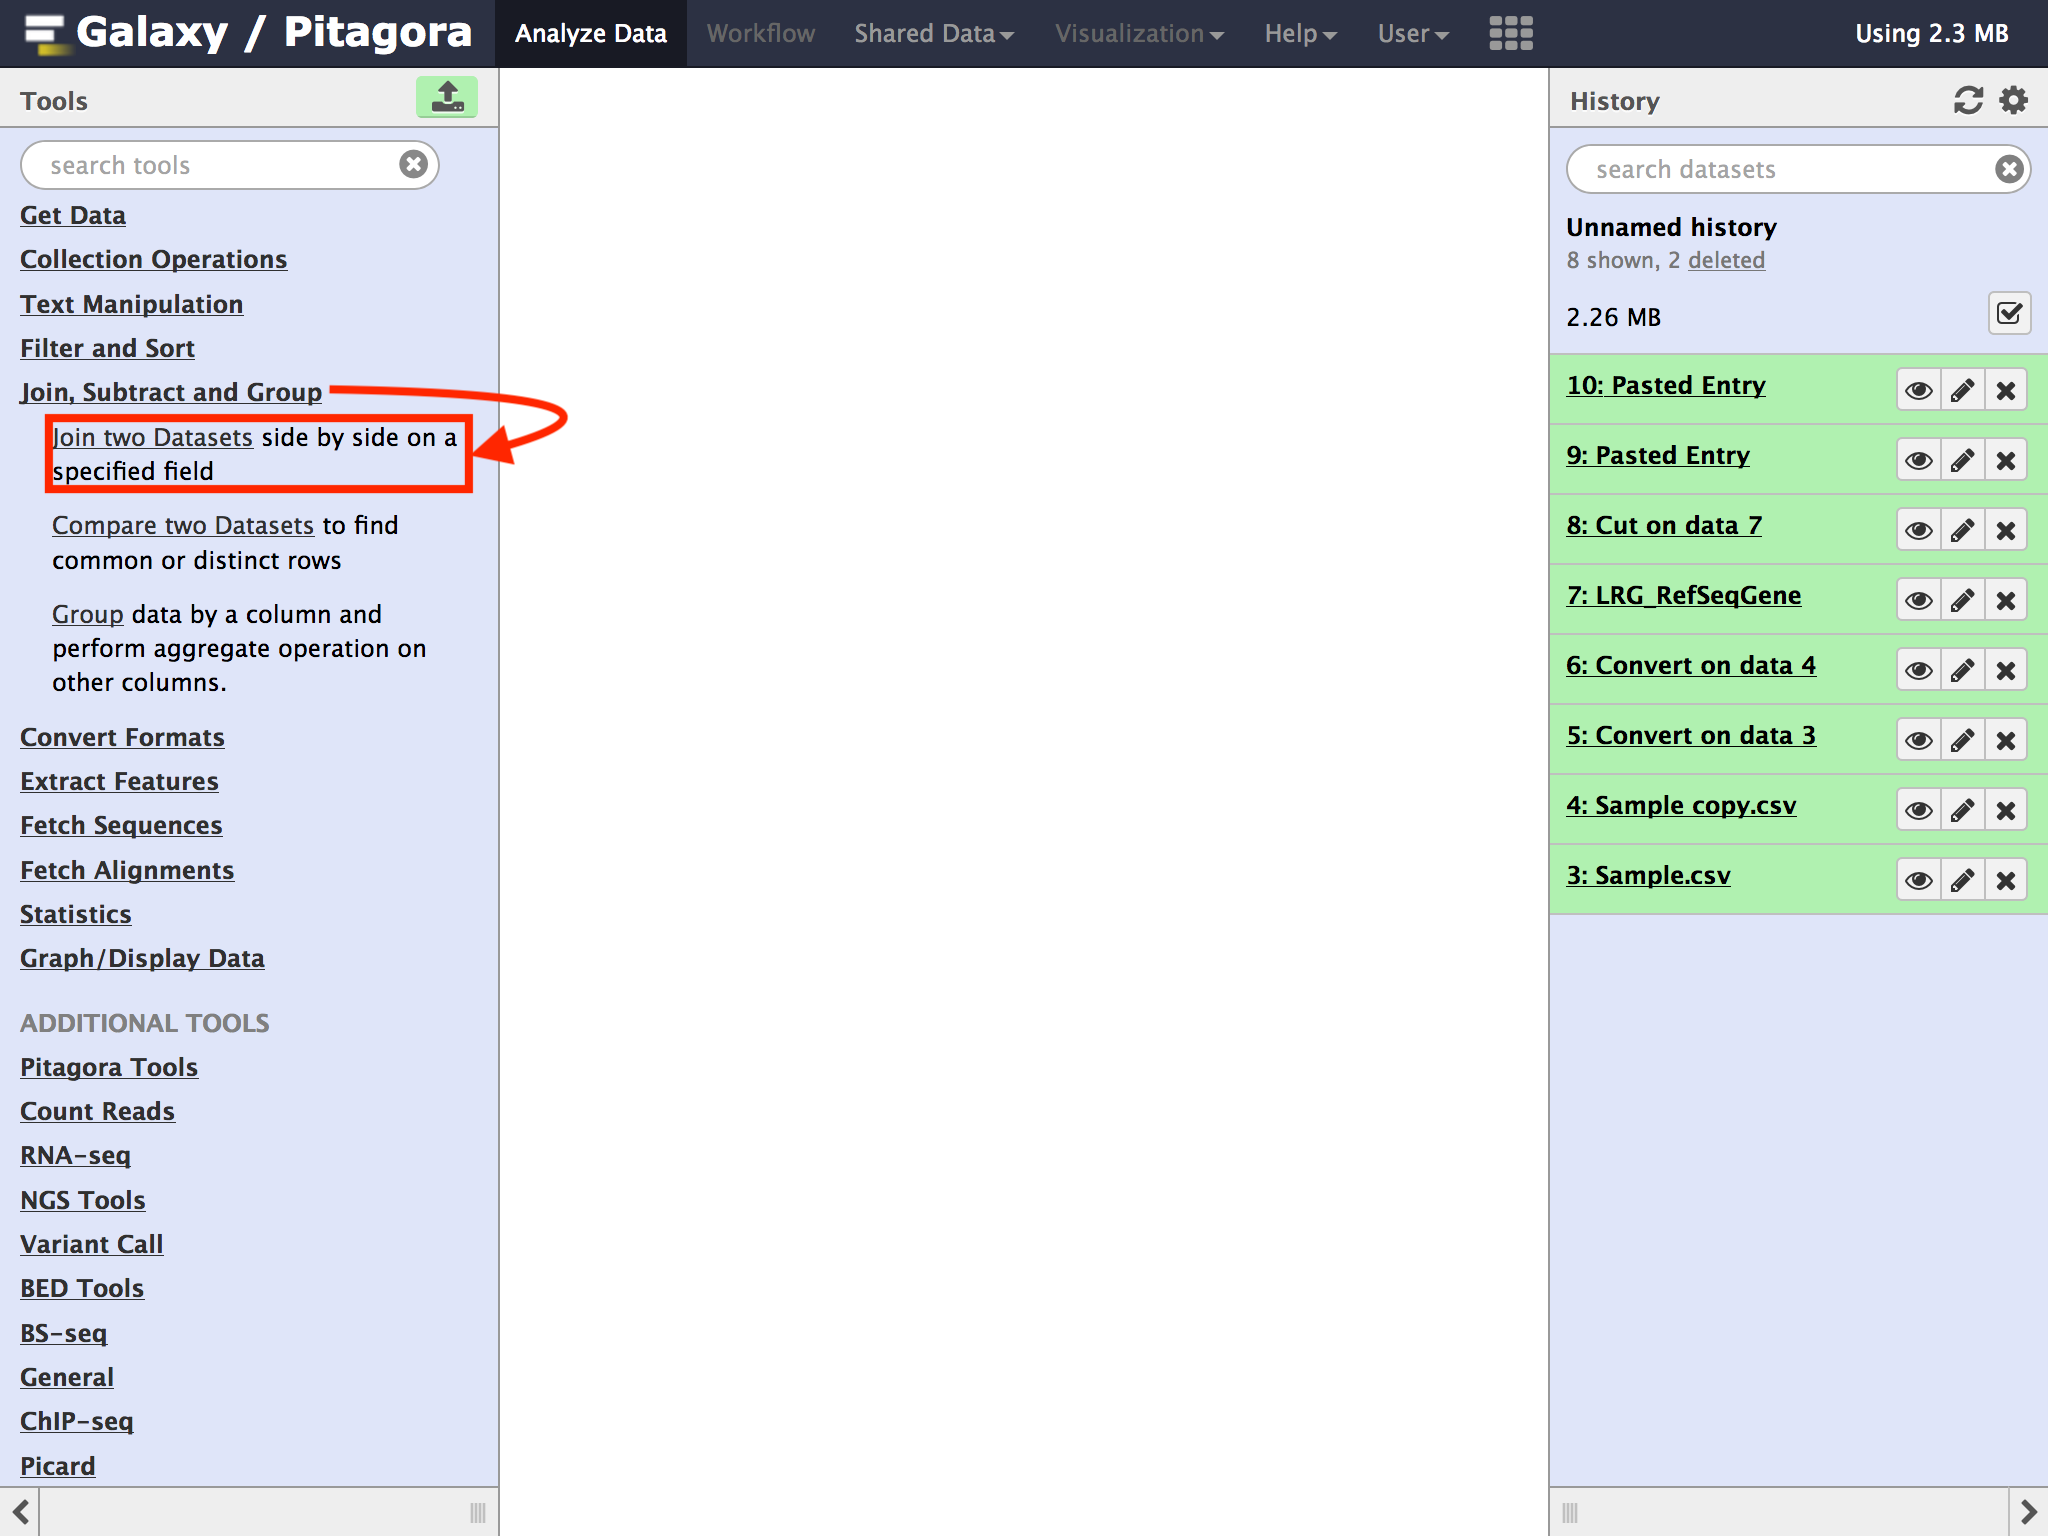Delete the 3: Sample.csv dataset
This screenshot has height=1536, width=2048.
pyautogui.click(x=2005, y=880)
